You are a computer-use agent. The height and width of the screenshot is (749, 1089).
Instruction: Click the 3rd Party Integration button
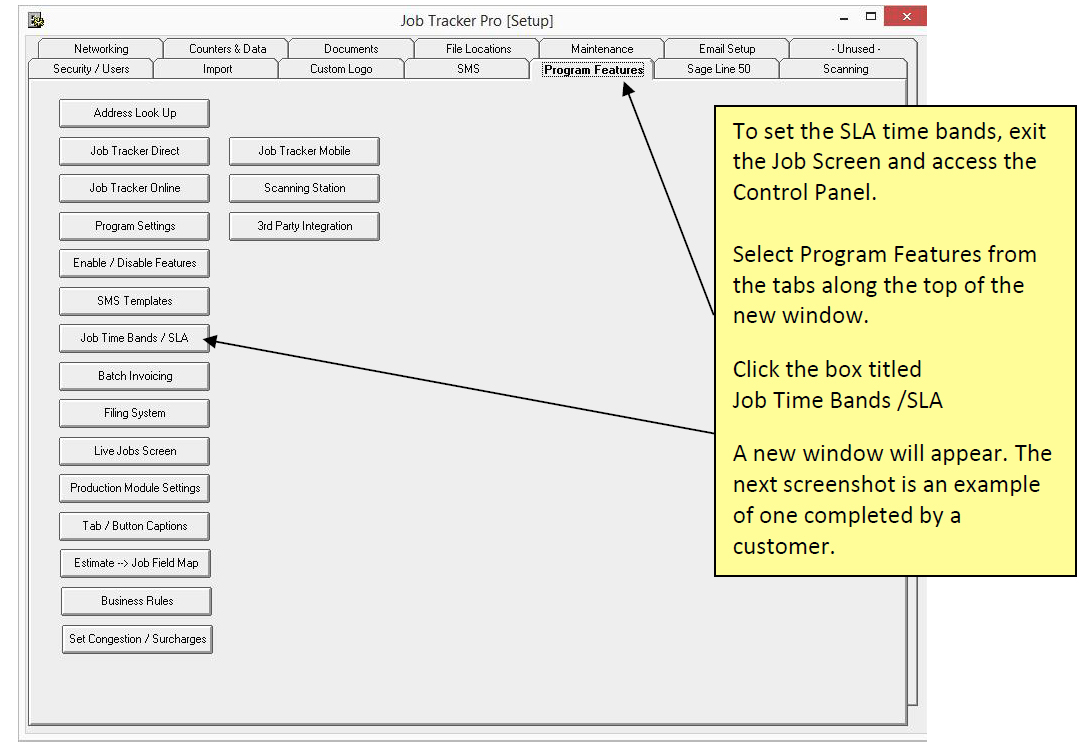pos(304,226)
